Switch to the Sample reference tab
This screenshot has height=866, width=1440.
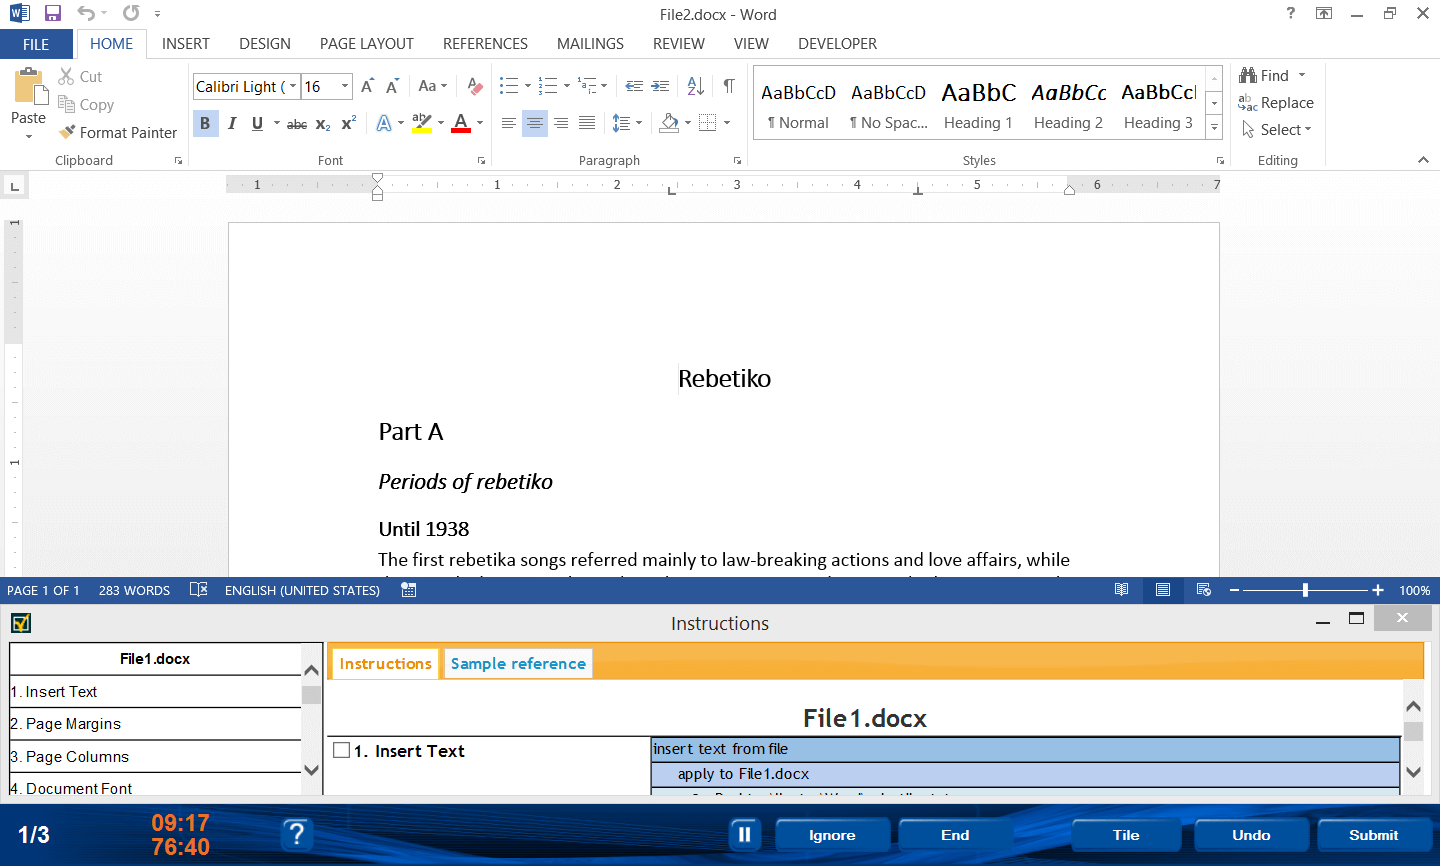pos(518,663)
